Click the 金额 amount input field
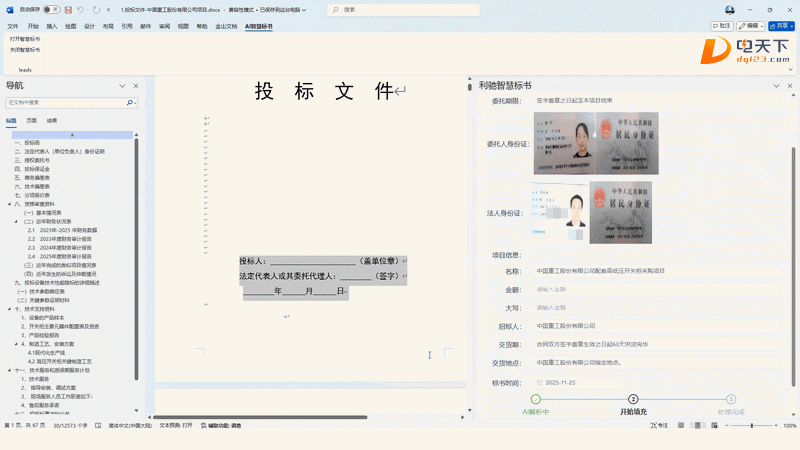Image resolution: width=800 pixels, height=450 pixels. (x=657, y=289)
